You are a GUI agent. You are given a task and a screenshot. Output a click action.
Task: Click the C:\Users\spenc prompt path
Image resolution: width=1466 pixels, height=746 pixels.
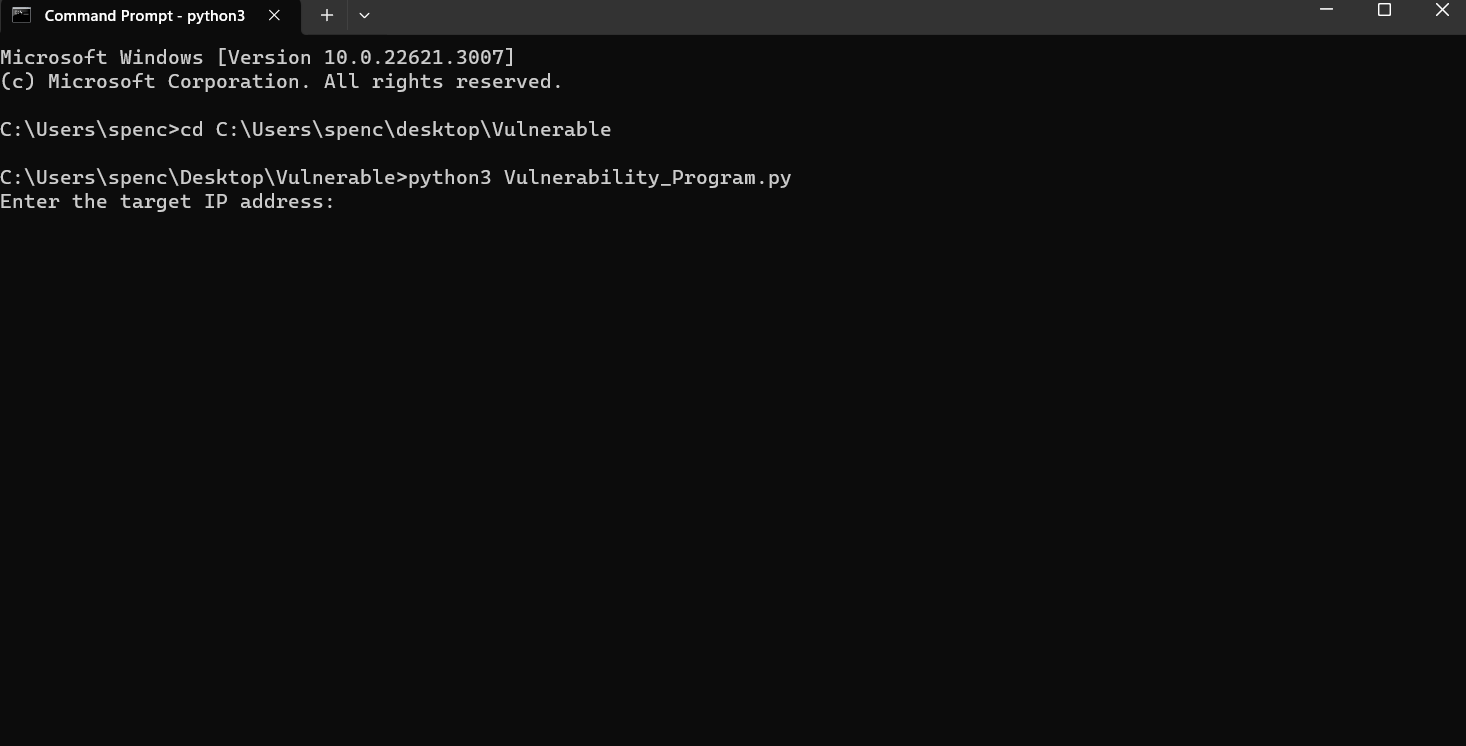pyautogui.click(x=86, y=129)
